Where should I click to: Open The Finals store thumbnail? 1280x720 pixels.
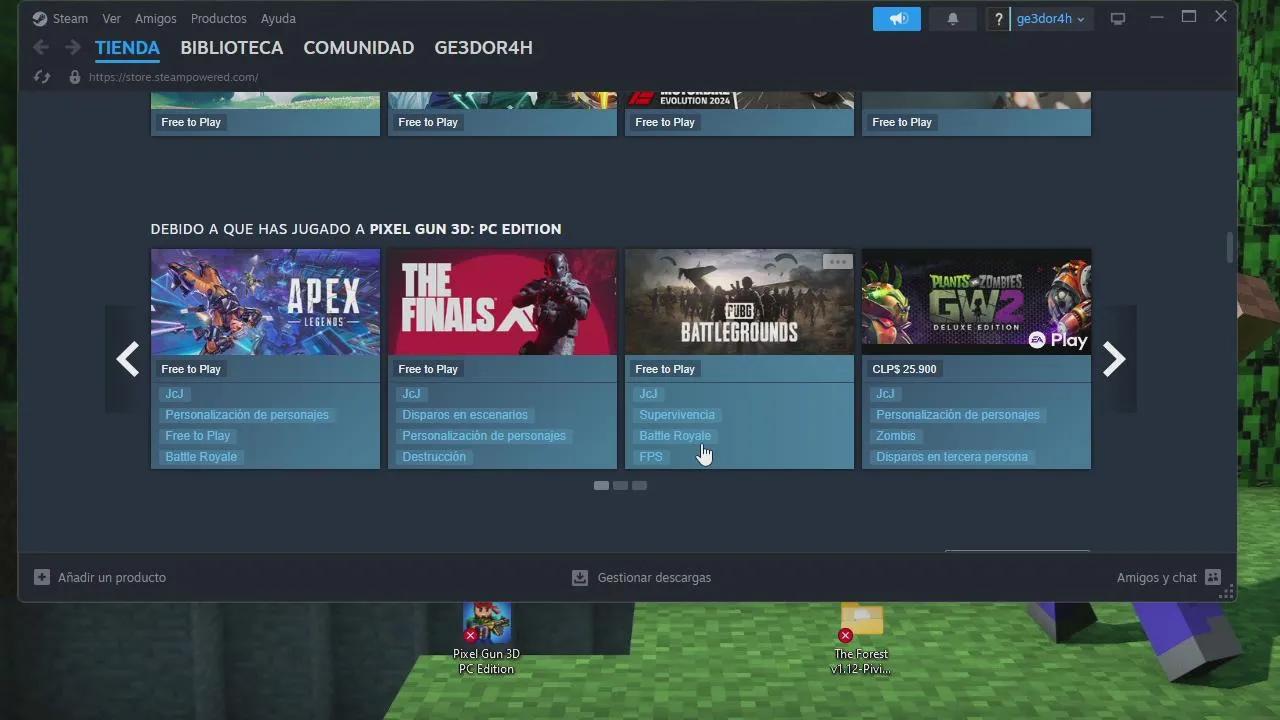tap(502, 302)
